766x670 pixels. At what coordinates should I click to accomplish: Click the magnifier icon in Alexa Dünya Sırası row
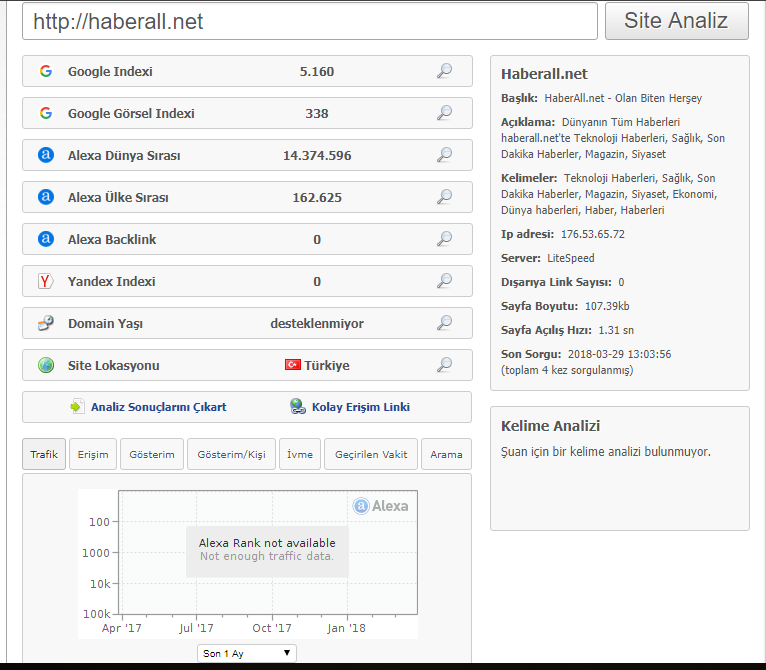444,155
